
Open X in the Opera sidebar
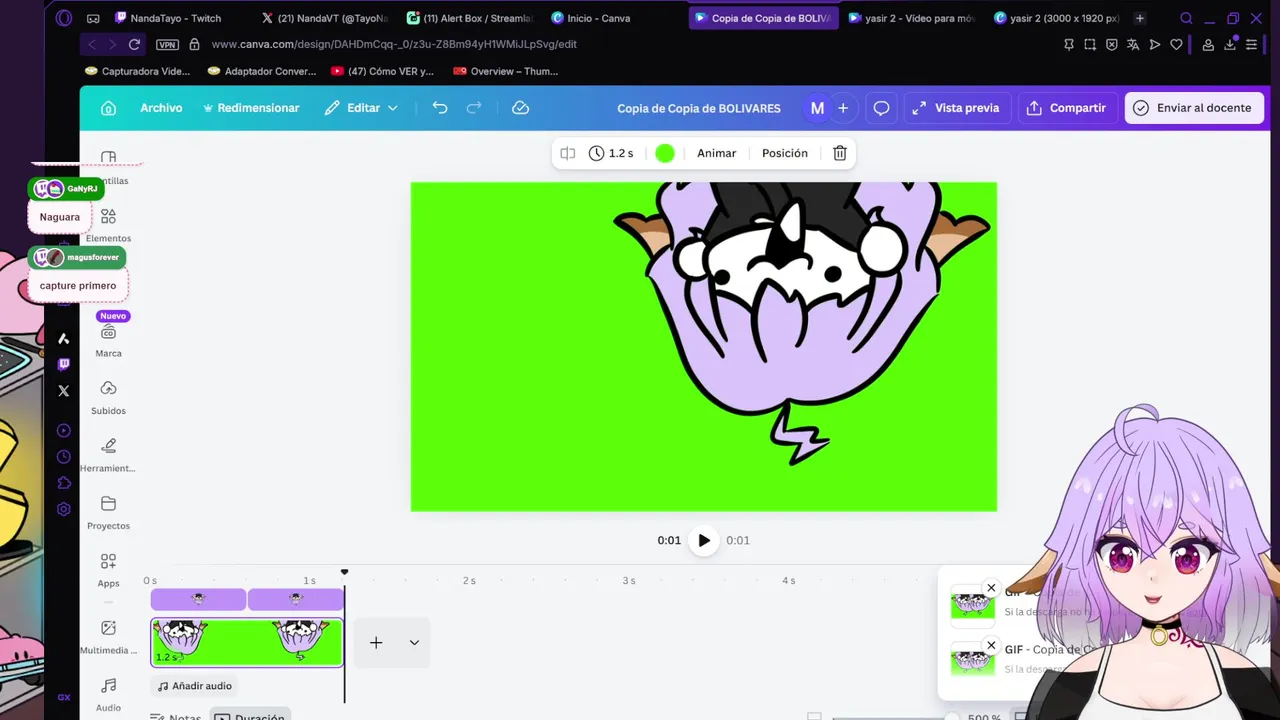(64, 391)
